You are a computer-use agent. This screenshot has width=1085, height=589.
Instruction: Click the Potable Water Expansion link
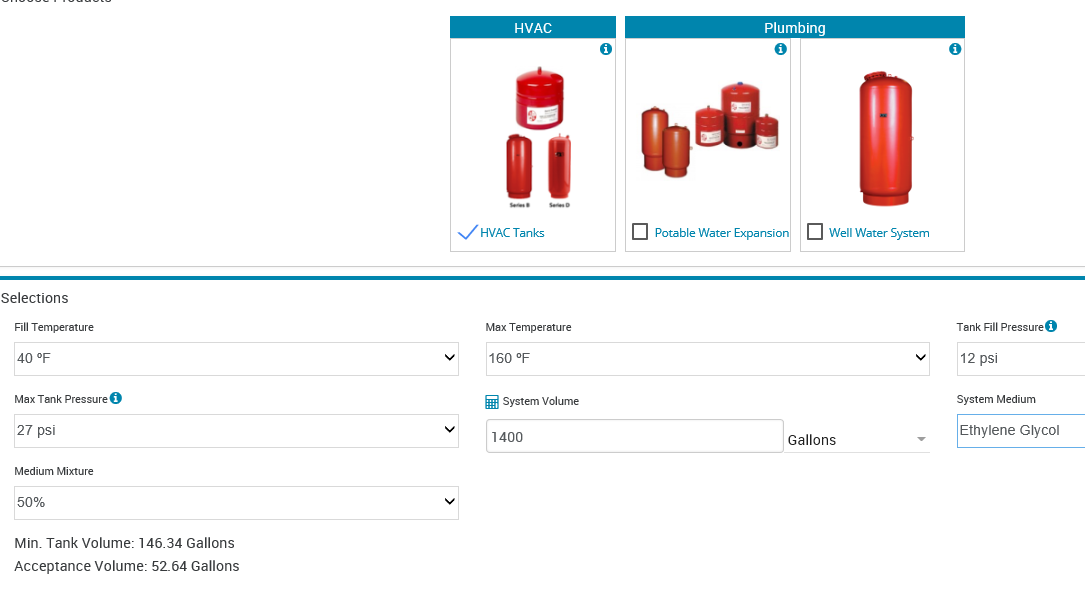[x=722, y=233]
